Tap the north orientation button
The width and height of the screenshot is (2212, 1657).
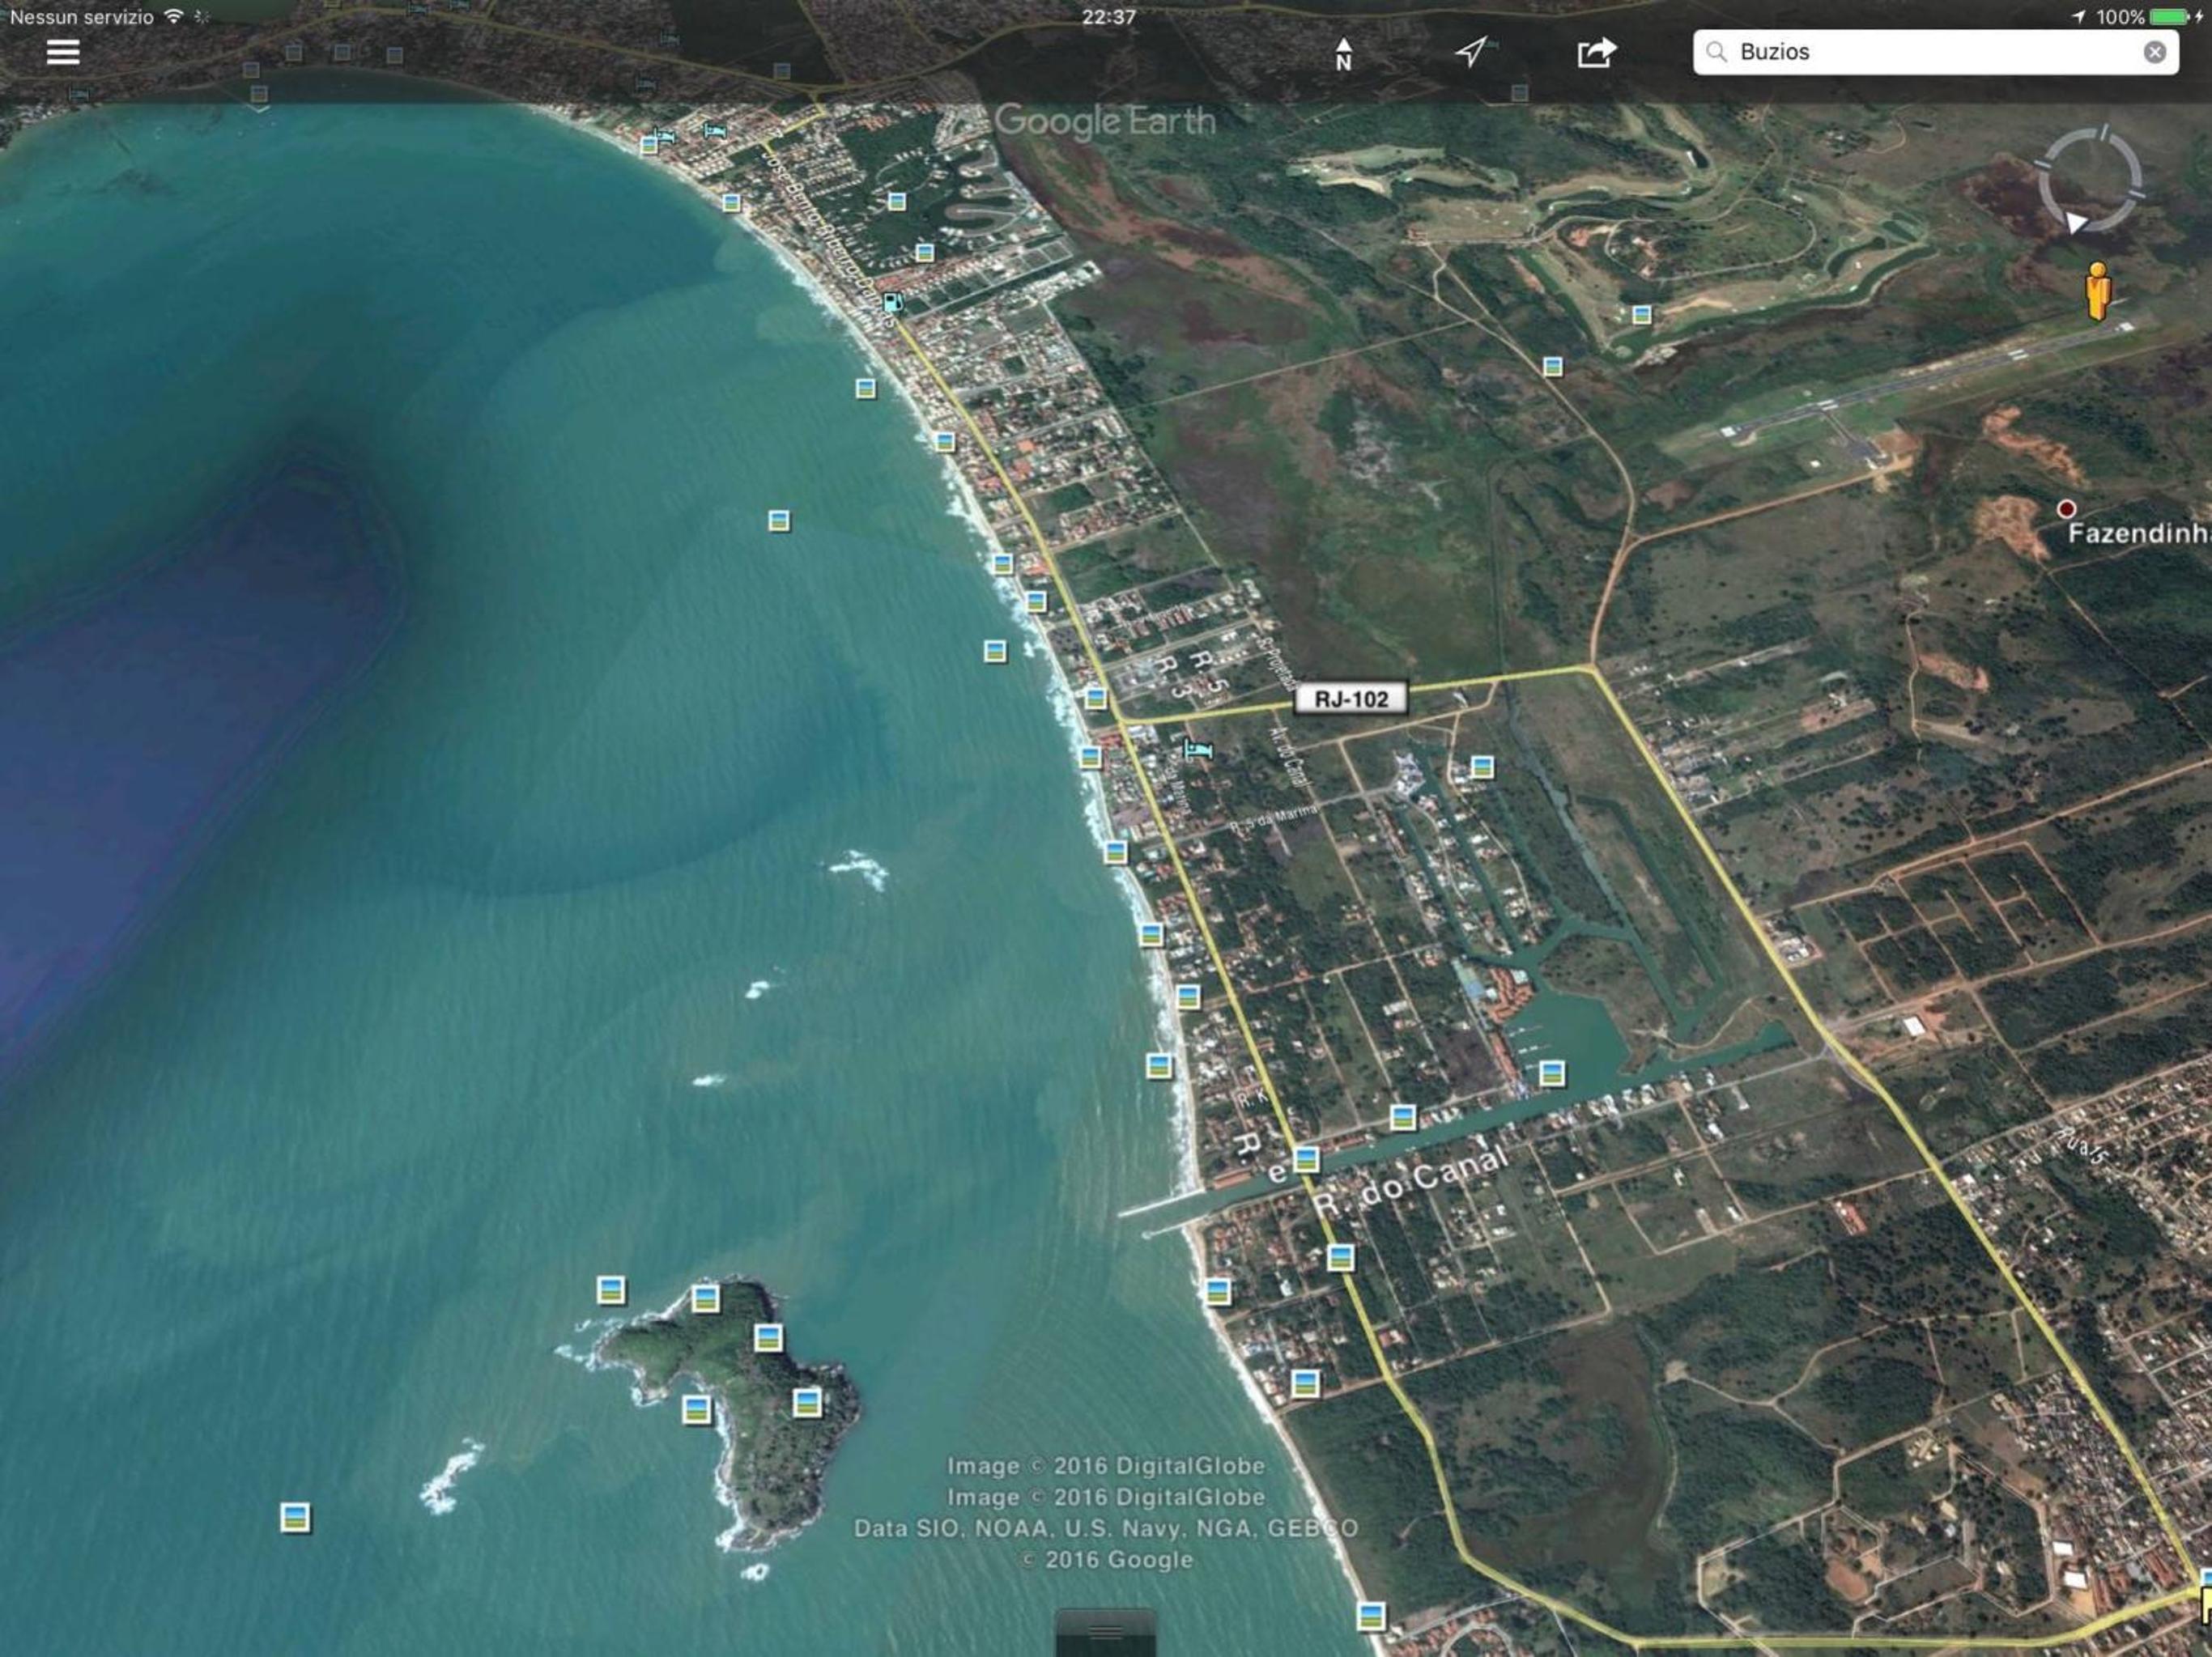pyautogui.click(x=1344, y=54)
